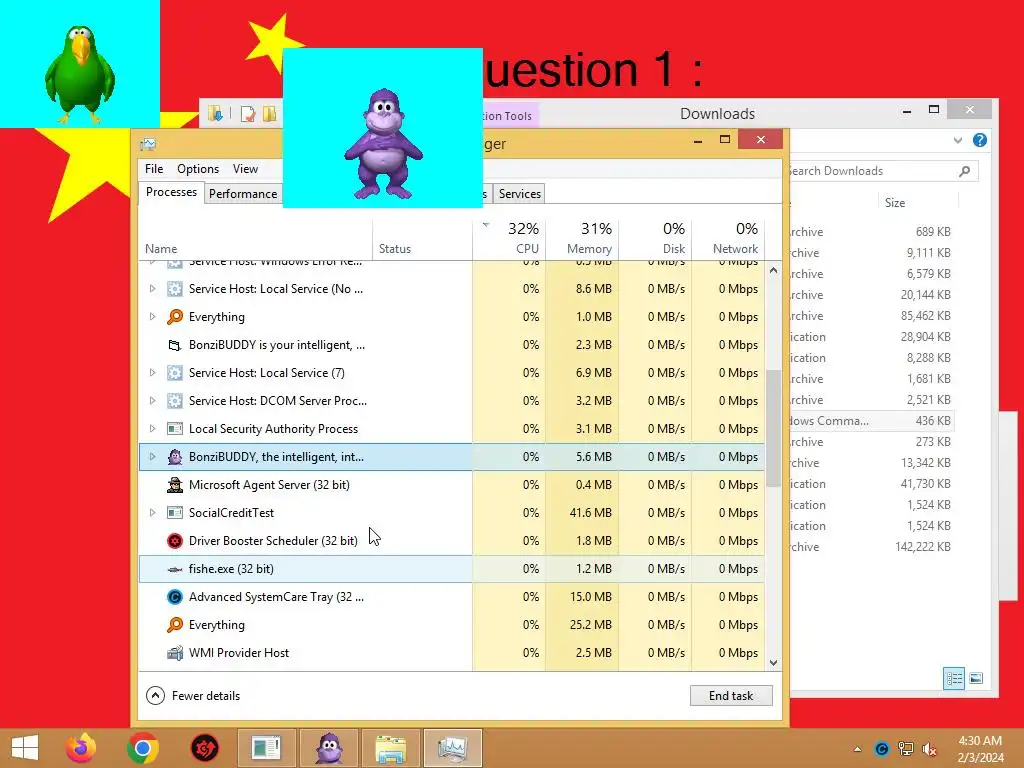Expand the BonziBUDDY, the intelligent process
The height and width of the screenshot is (768, 1024).
coord(152,456)
